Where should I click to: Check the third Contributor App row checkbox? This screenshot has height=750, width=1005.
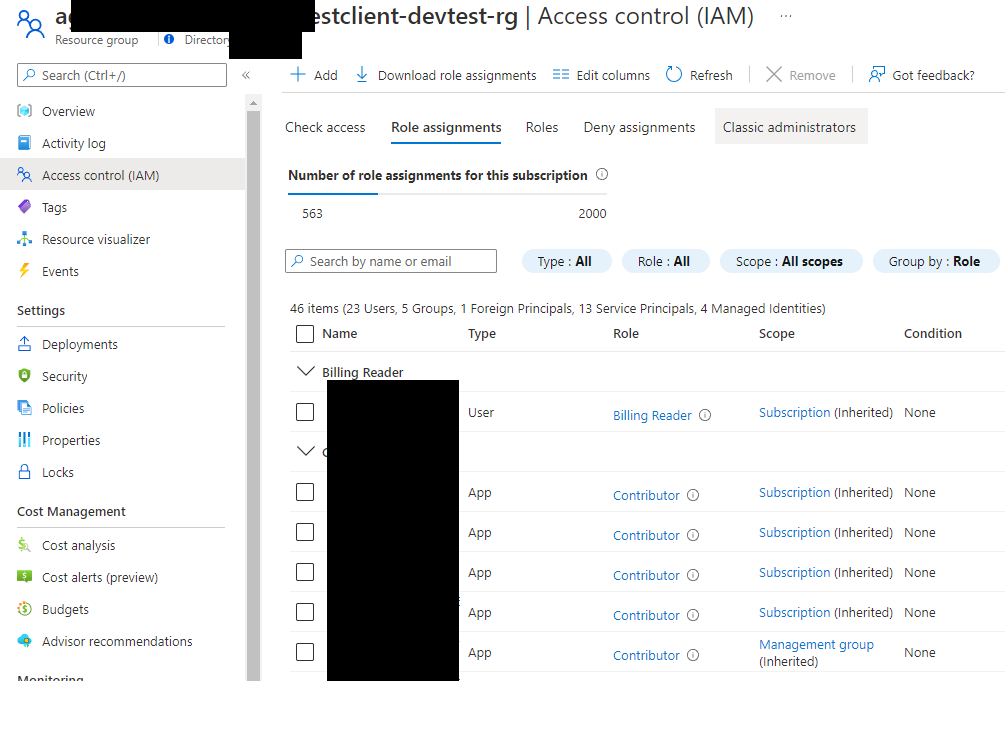(305, 572)
